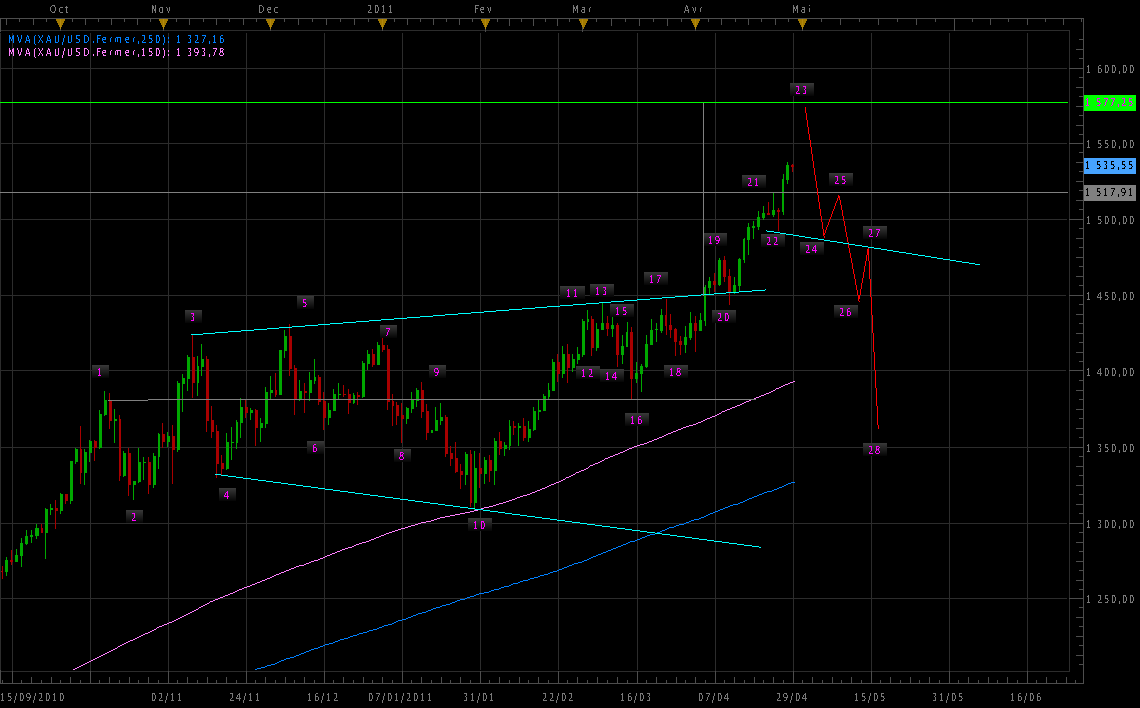The height and width of the screenshot is (708, 1140).
Task: Select wave label 19 beside the April spike
Action: [x=714, y=240]
